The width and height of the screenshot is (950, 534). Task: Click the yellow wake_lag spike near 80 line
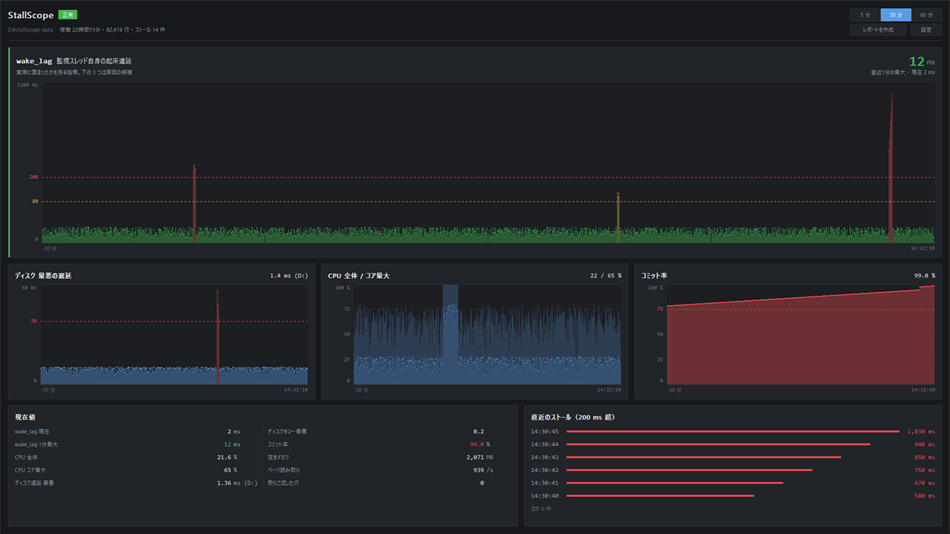point(618,217)
